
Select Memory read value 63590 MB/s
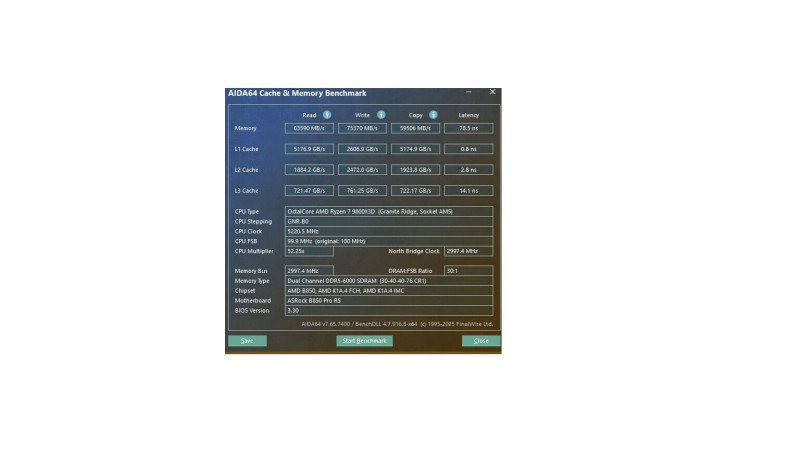pos(309,128)
